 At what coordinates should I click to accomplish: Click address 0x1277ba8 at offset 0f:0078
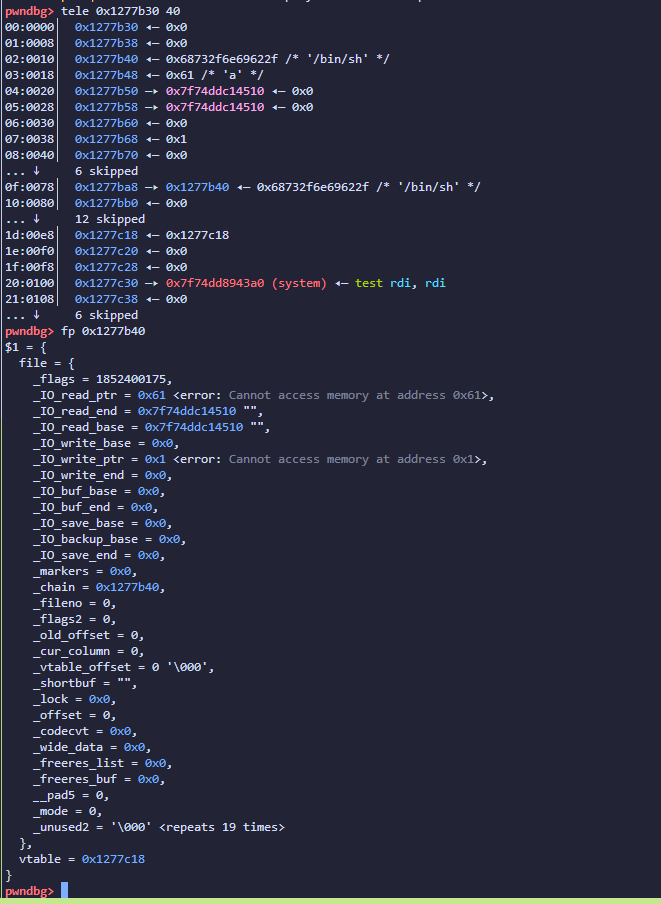point(106,187)
